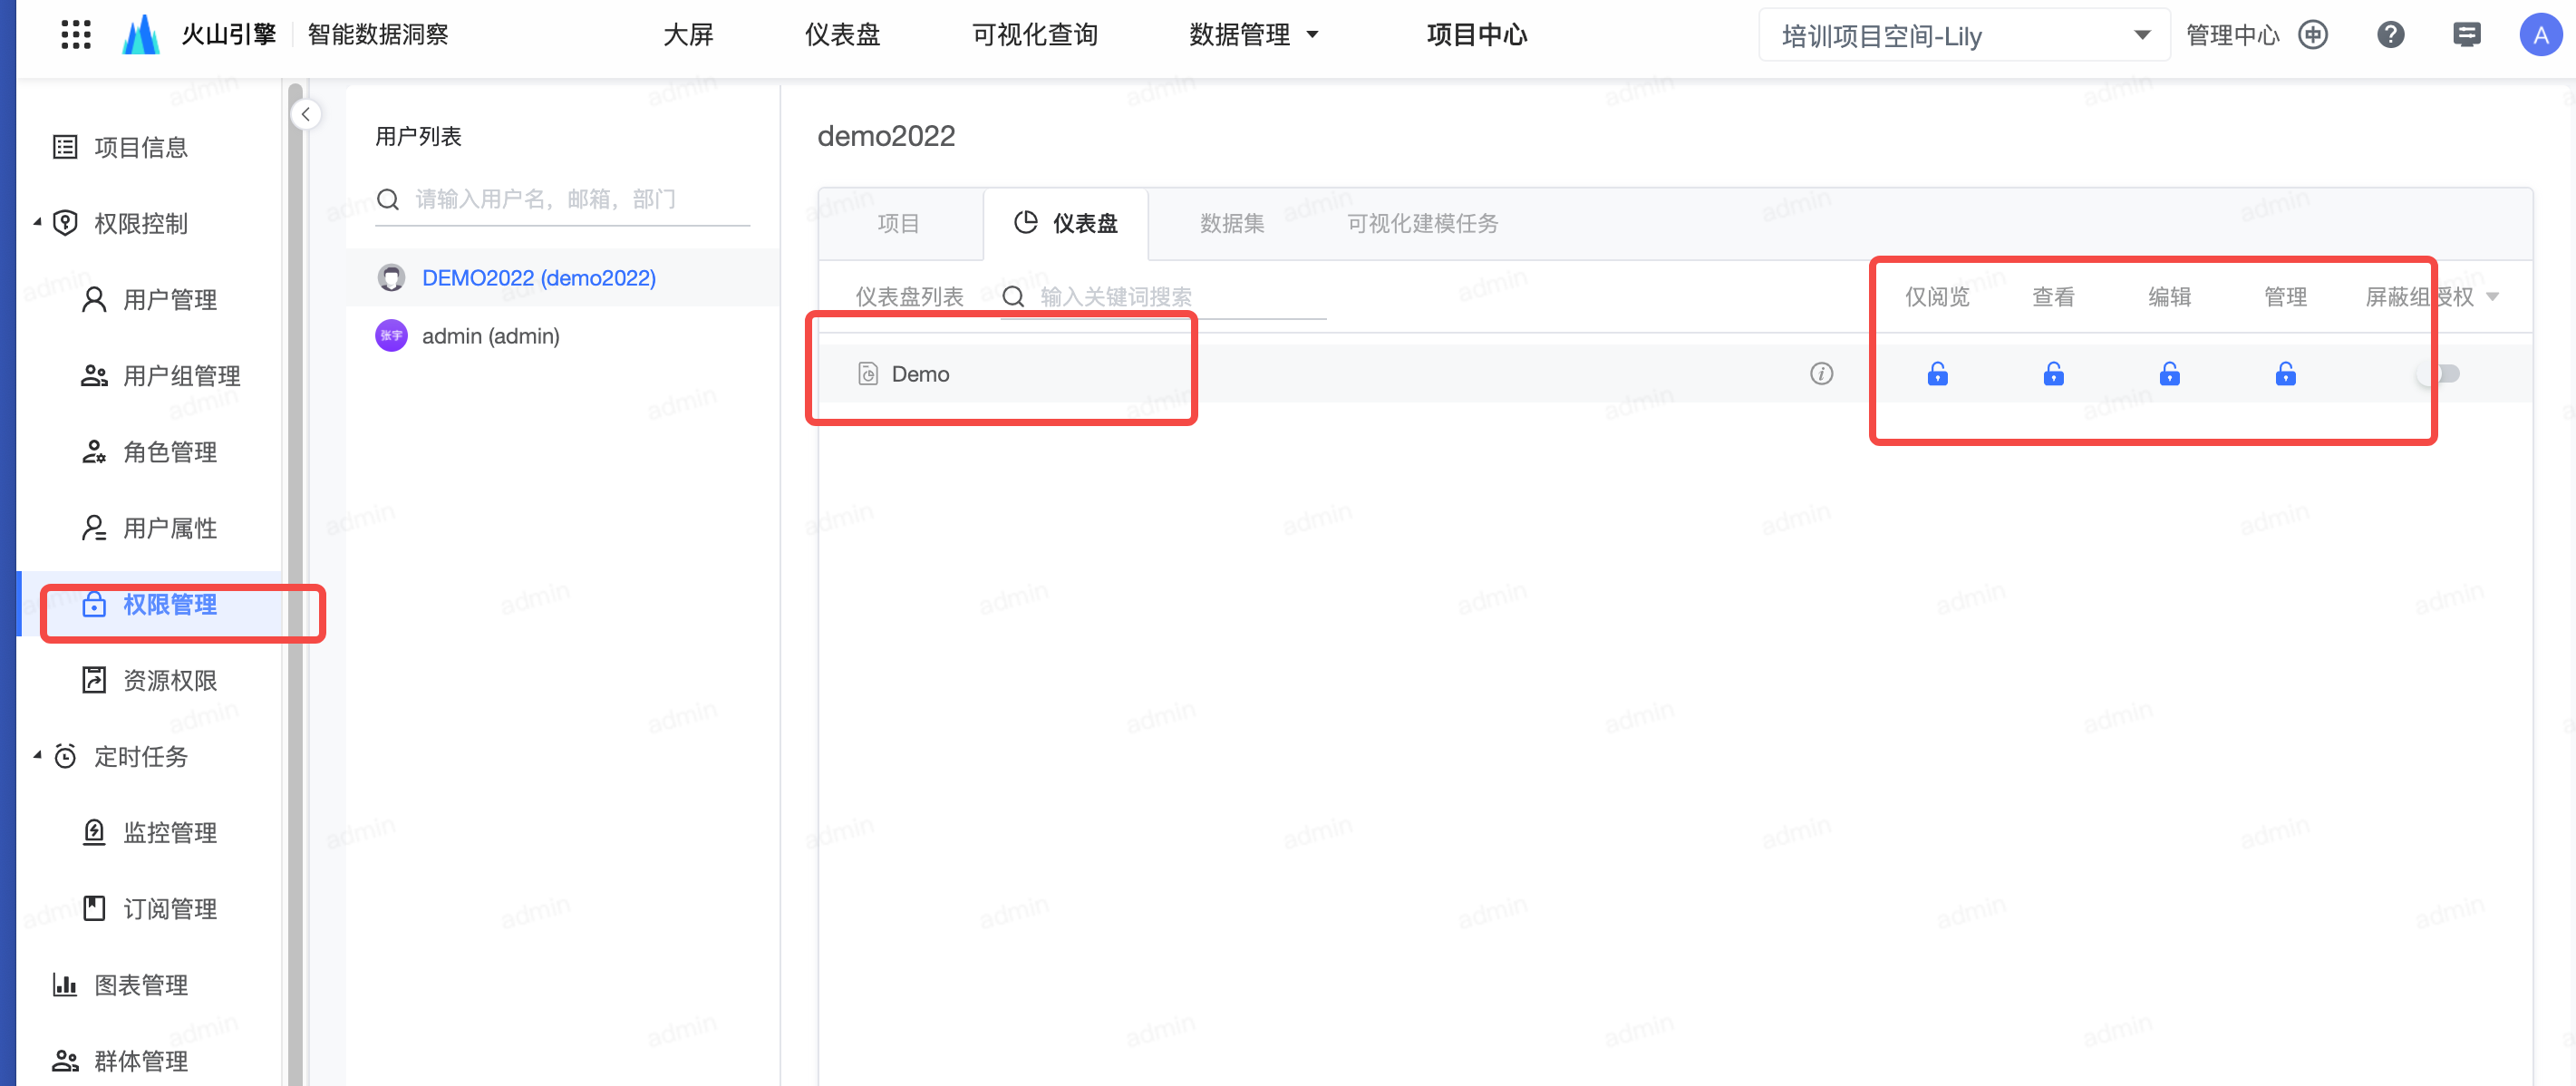Focus the dashboard keyword search field
The image size is (2576, 1086).
coord(1164,297)
